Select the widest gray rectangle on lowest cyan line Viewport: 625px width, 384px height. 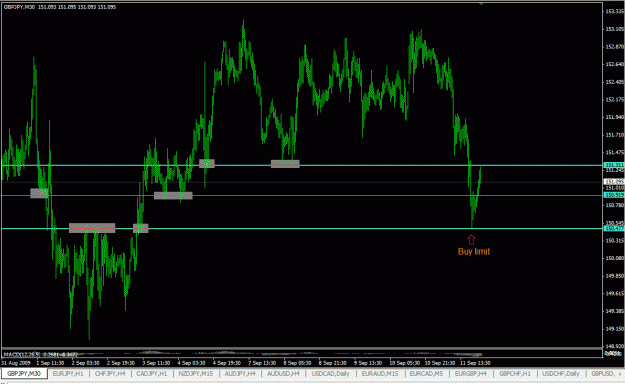pos(92,228)
